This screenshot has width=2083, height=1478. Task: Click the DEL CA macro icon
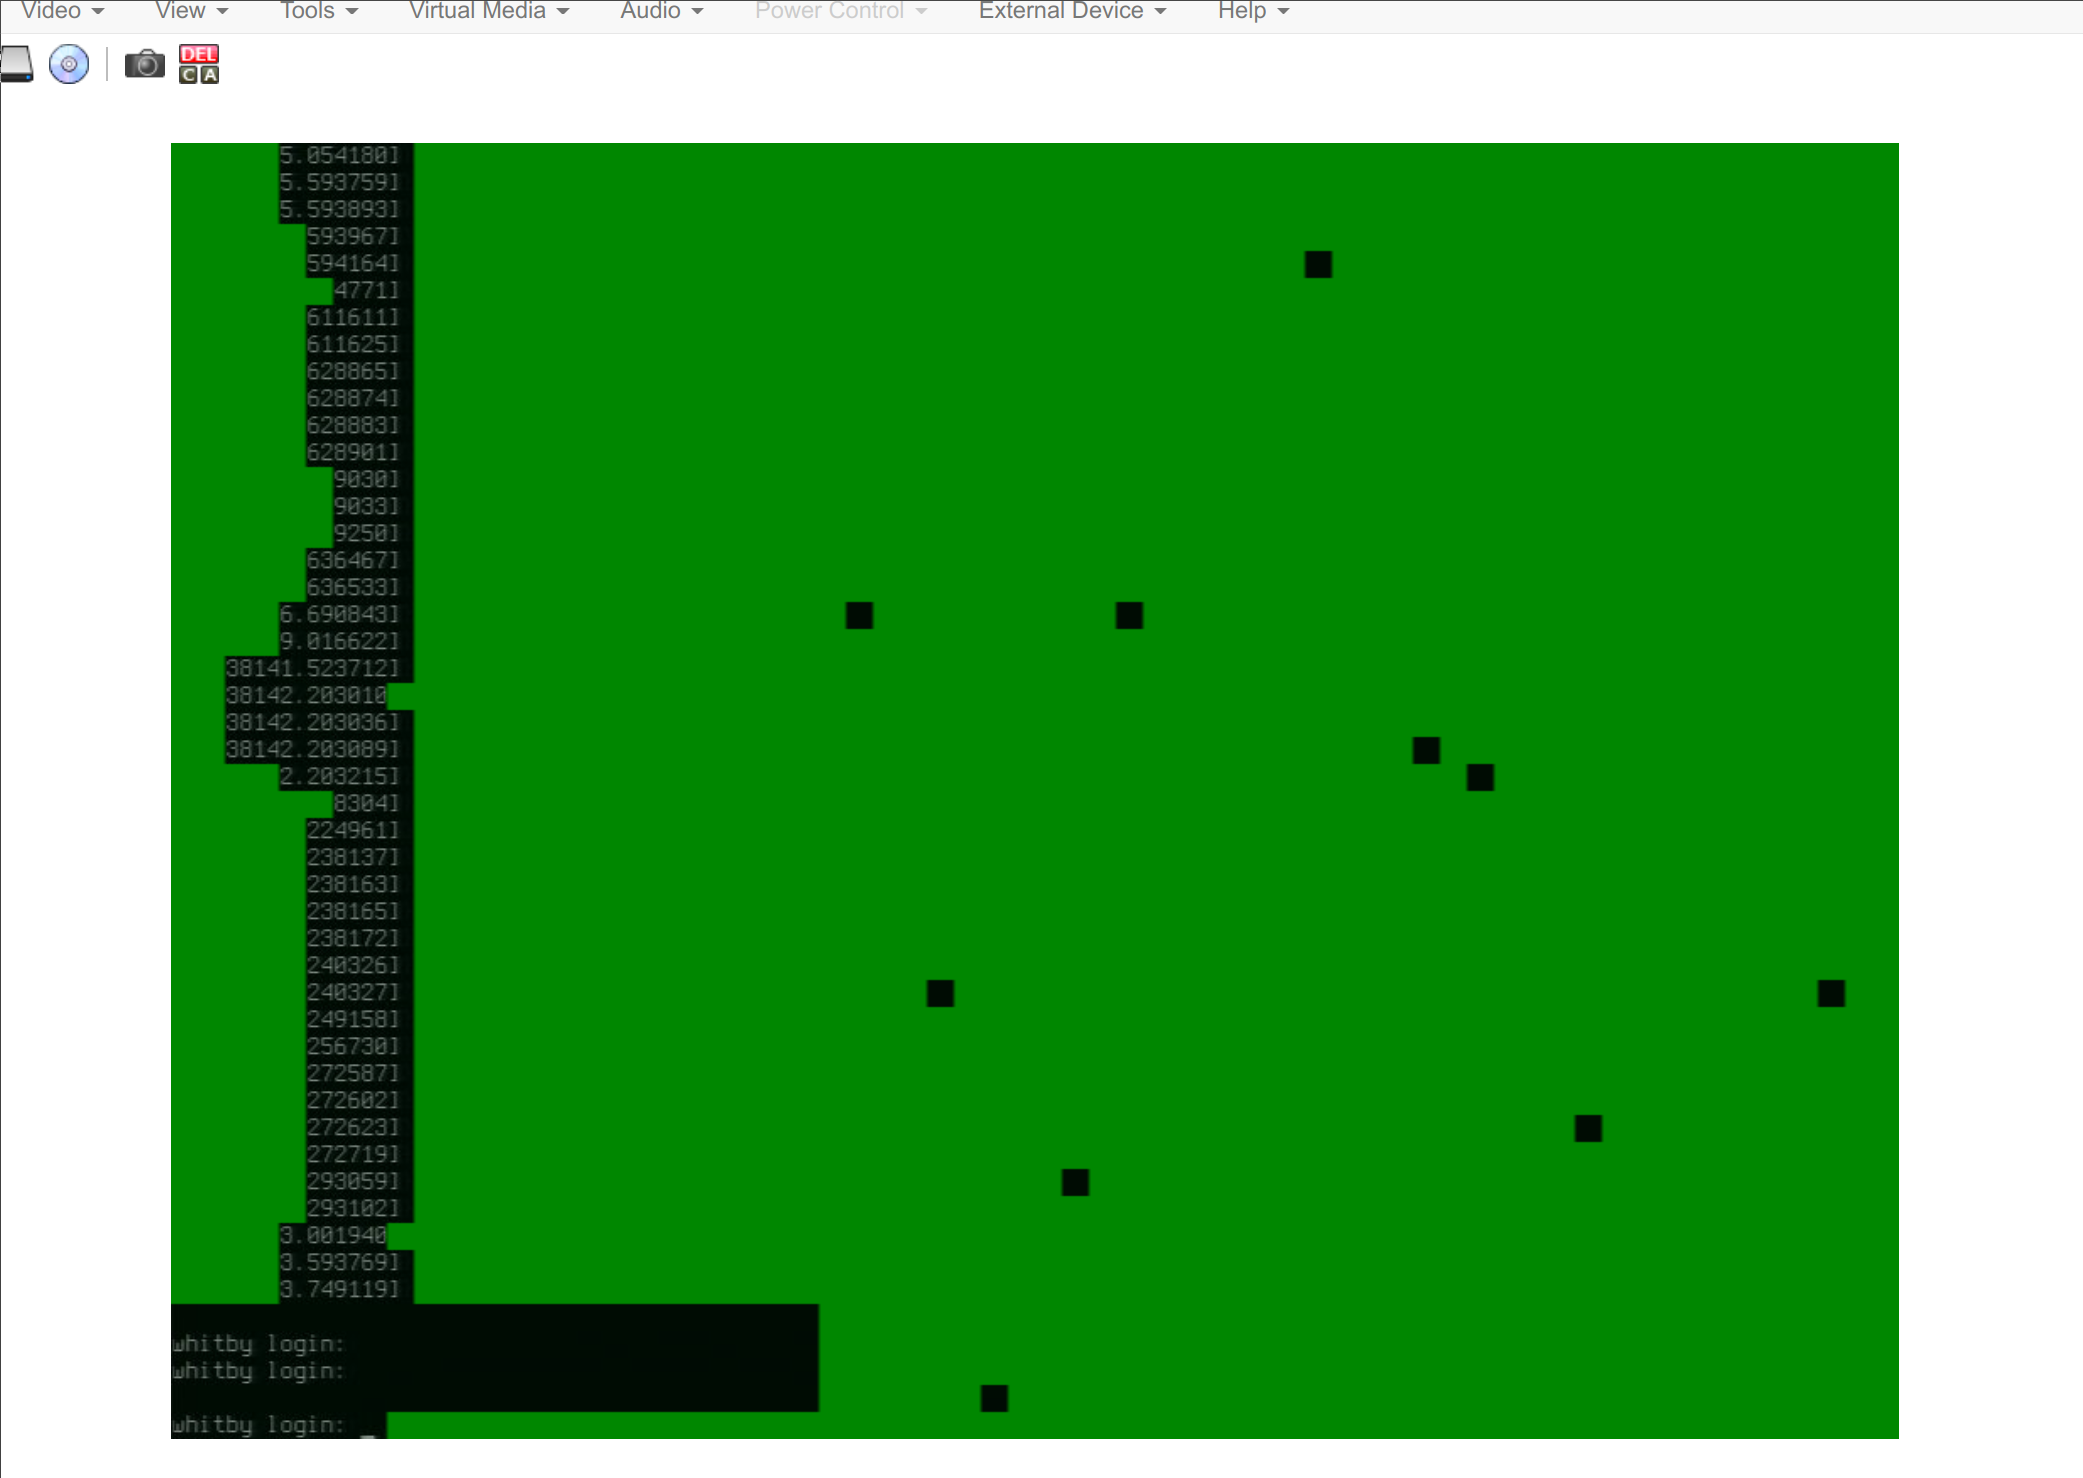[200, 61]
